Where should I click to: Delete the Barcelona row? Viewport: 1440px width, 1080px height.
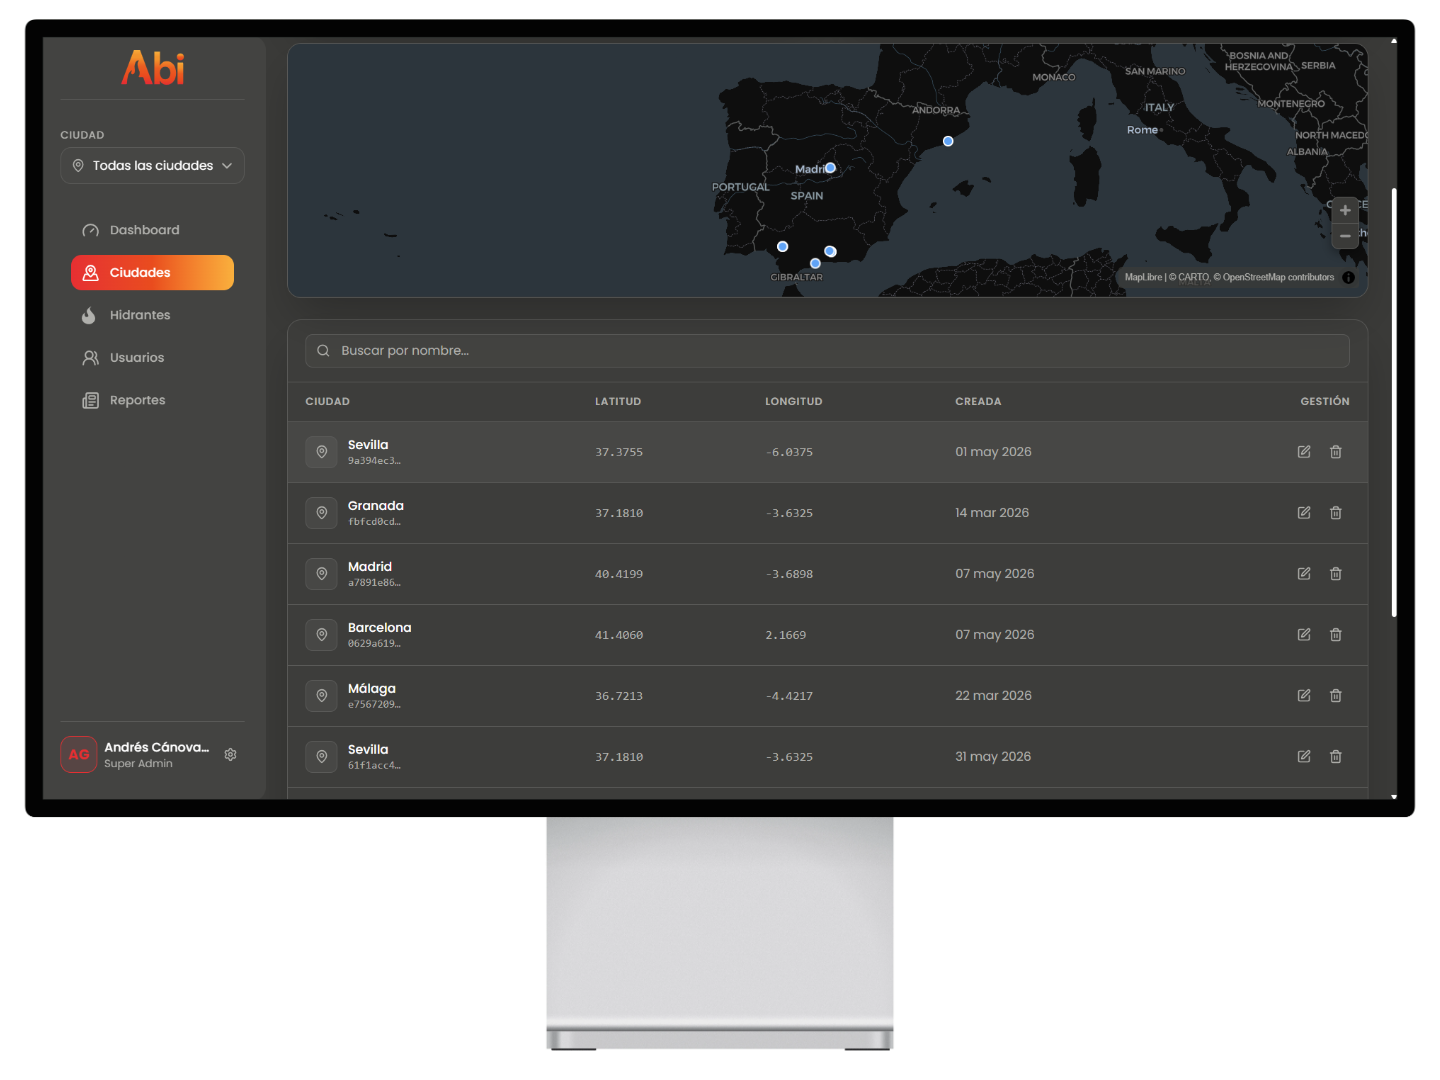pos(1336,635)
